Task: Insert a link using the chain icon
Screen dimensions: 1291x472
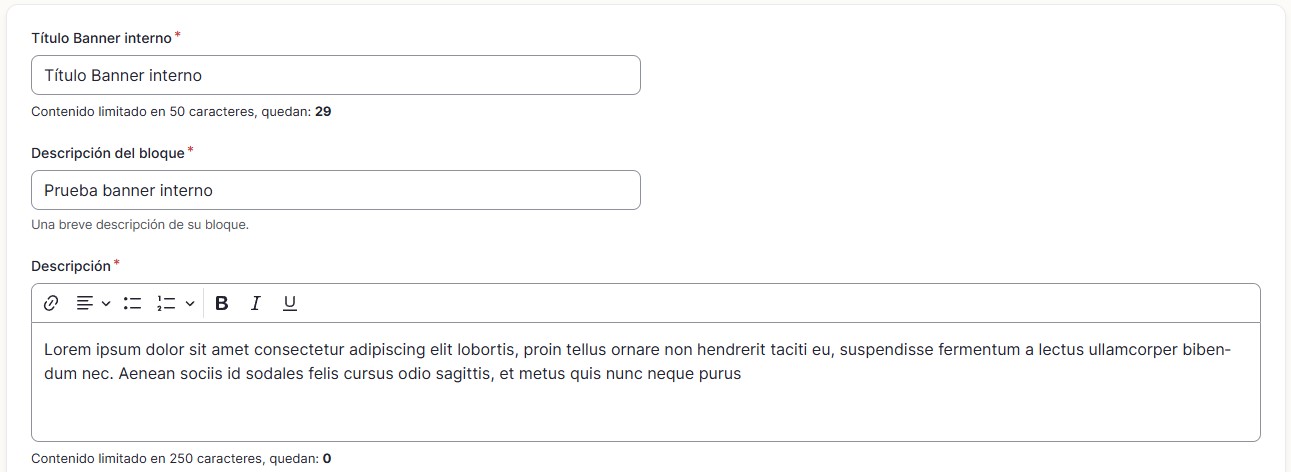Action: (x=52, y=303)
